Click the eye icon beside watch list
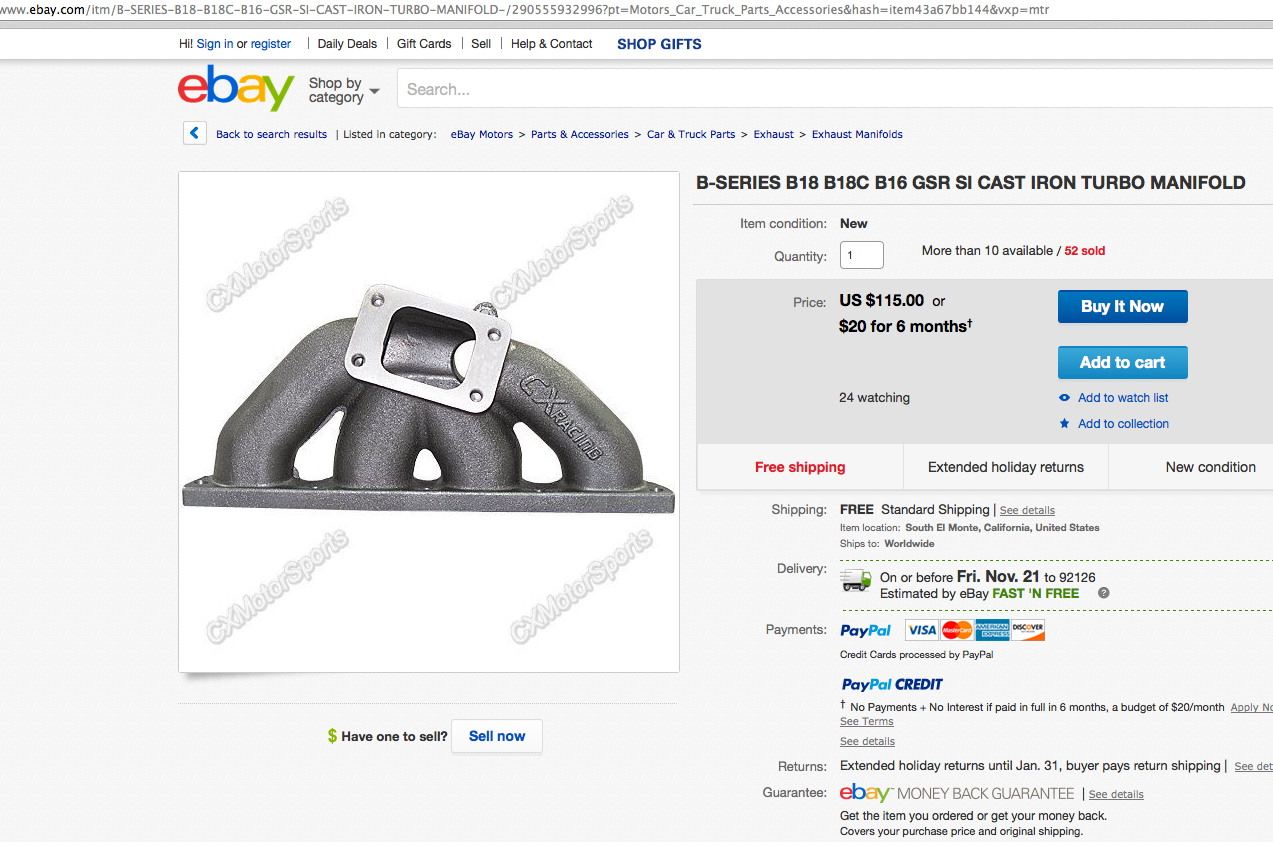The image size is (1273, 842). coord(1064,398)
